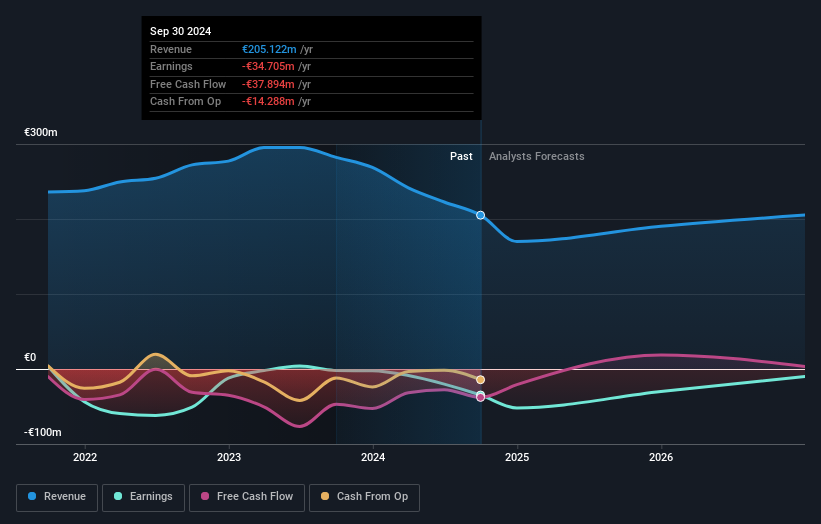This screenshot has height=524, width=821.
Task: Click the €0 y-axis label
Action: [30, 358]
